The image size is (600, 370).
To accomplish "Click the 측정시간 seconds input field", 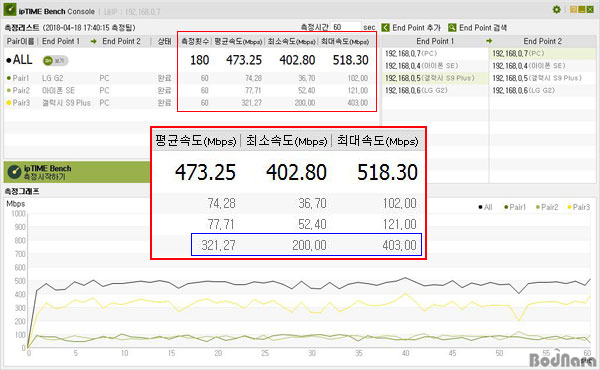I will [346, 28].
